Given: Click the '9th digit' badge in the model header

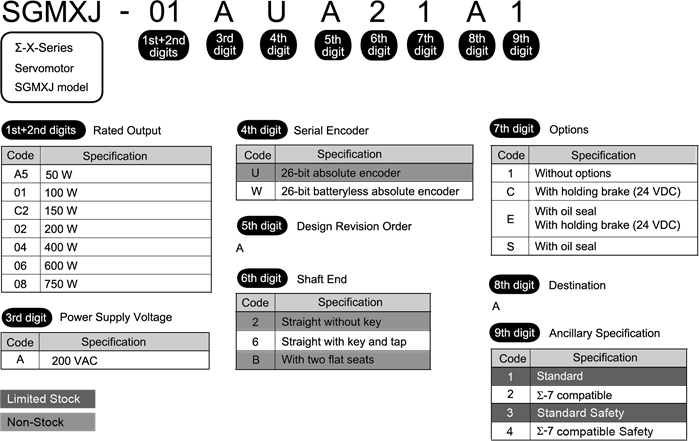Looking at the screenshot, I should (521, 45).
